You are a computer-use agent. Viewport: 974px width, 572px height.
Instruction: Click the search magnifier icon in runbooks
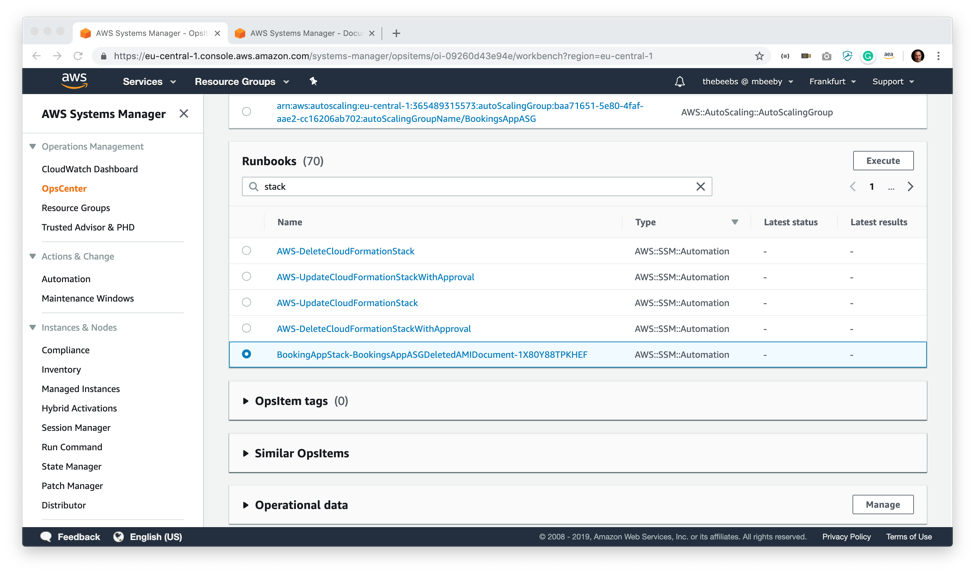coord(253,186)
